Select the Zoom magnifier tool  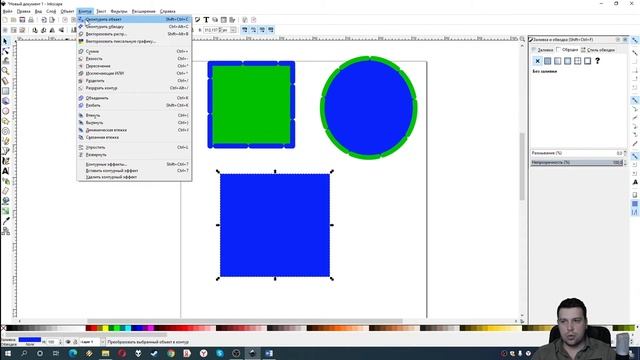pos(5,71)
